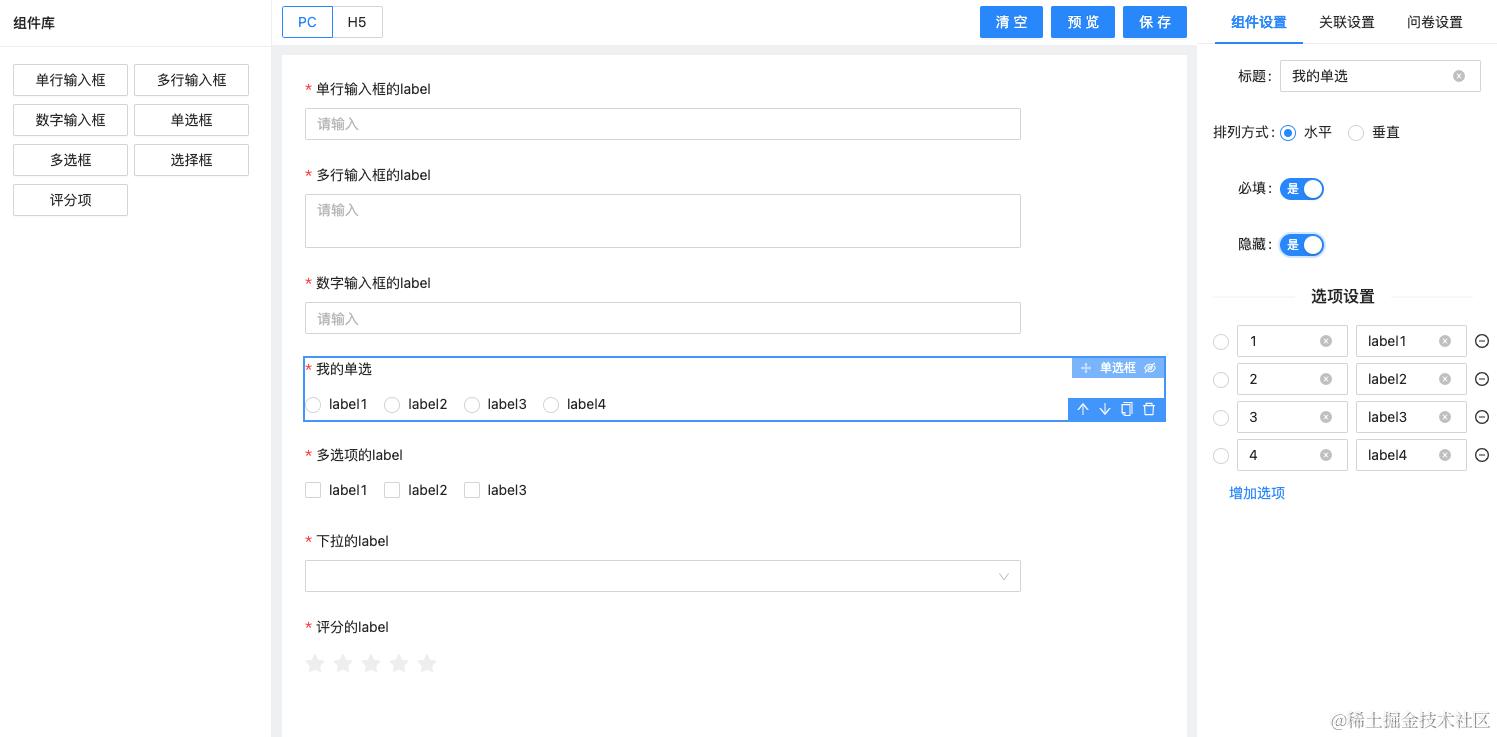The width and height of the screenshot is (1497, 737).
Task: Click the hidden-eye icon beside 单选框 tag
Action: pyautogui.click(x=1150, y=368)
